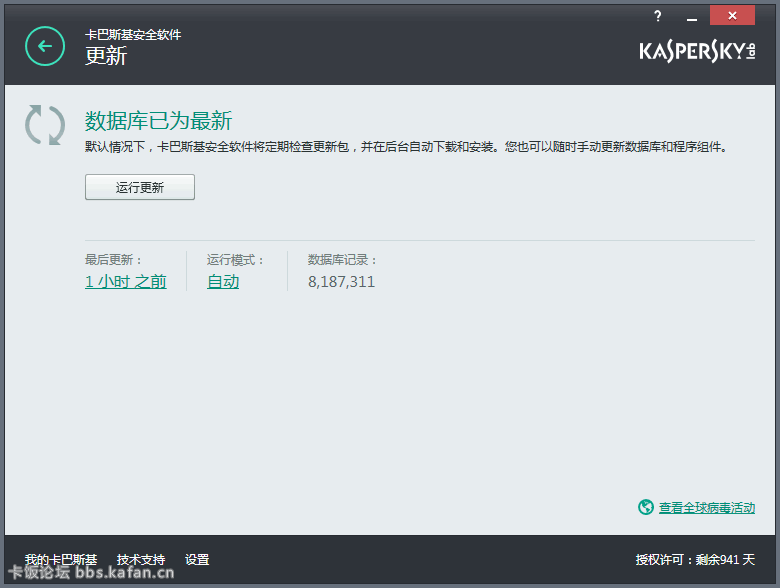780x588 pixels.
Task: Open 我的卡巴斯基 in the footer
Action: [x=61, y=560]
